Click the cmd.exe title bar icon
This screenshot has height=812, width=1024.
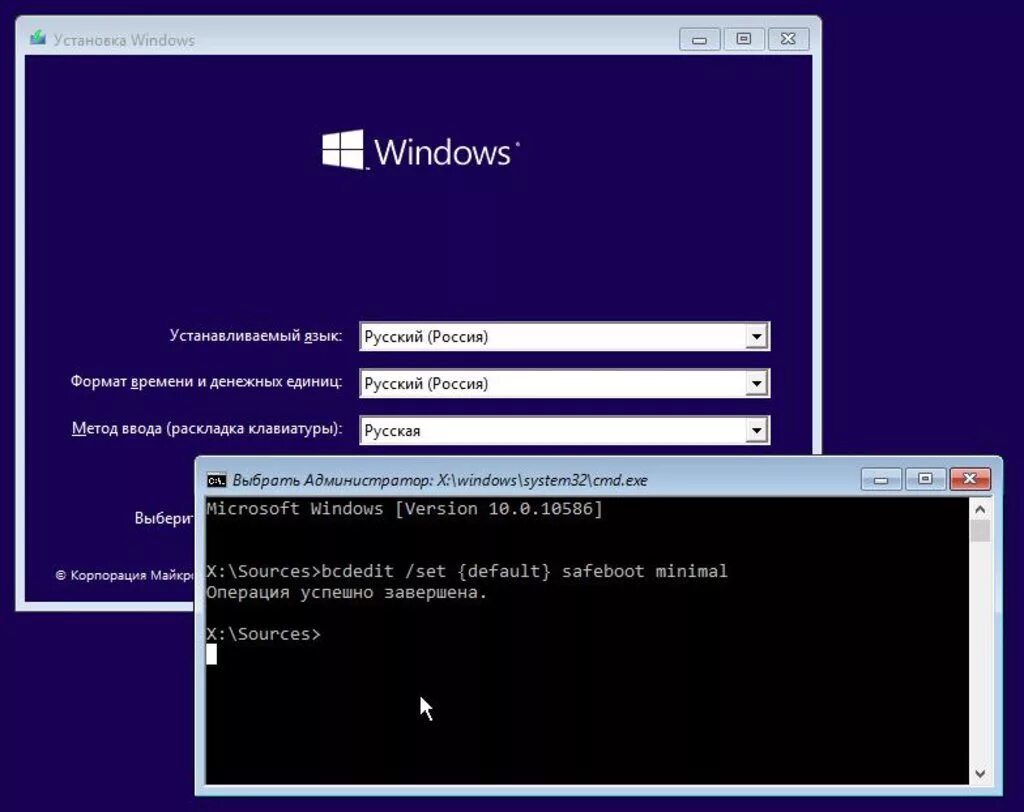point(216,481)
